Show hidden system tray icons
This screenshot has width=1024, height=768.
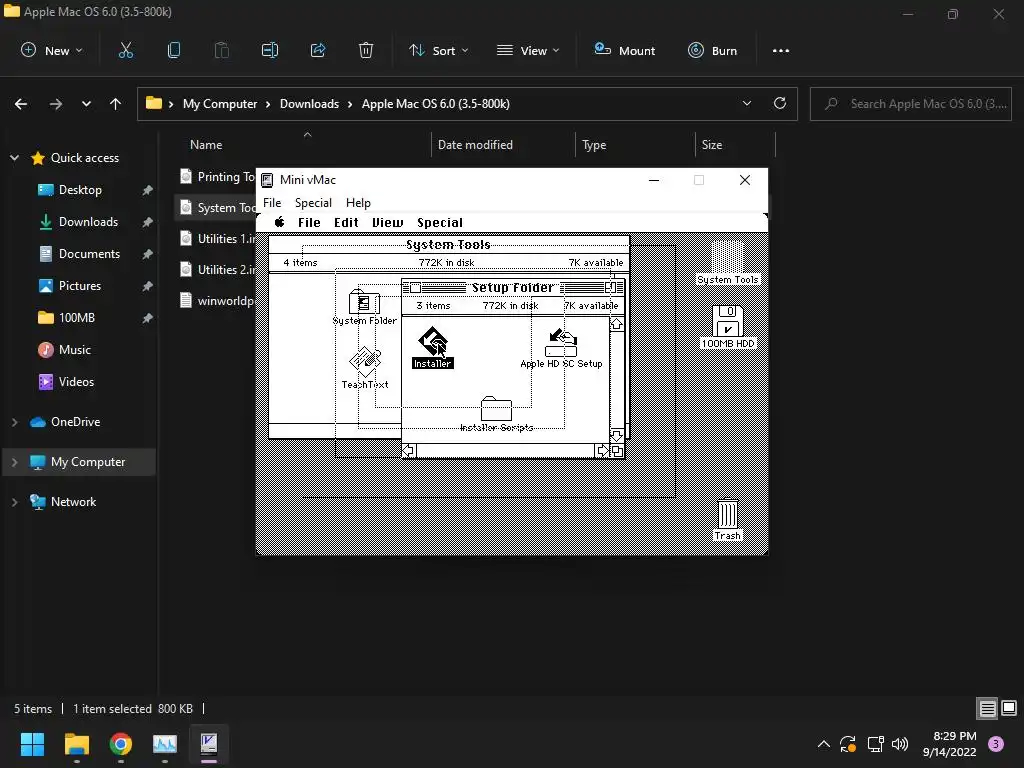tap(824, 744)
